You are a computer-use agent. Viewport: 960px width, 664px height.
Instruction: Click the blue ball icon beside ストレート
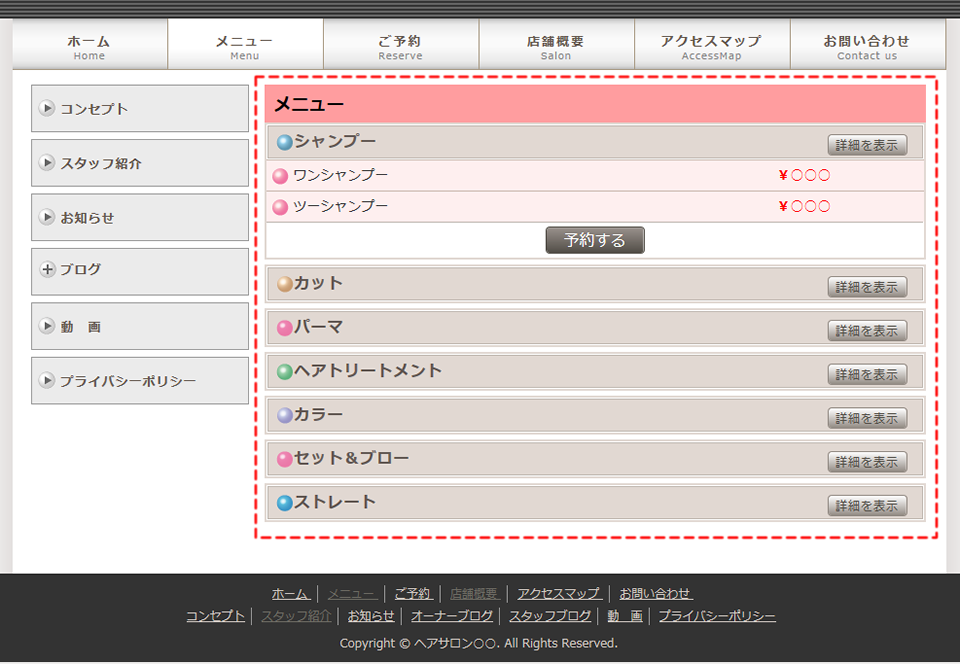click(x=285, y=503)
